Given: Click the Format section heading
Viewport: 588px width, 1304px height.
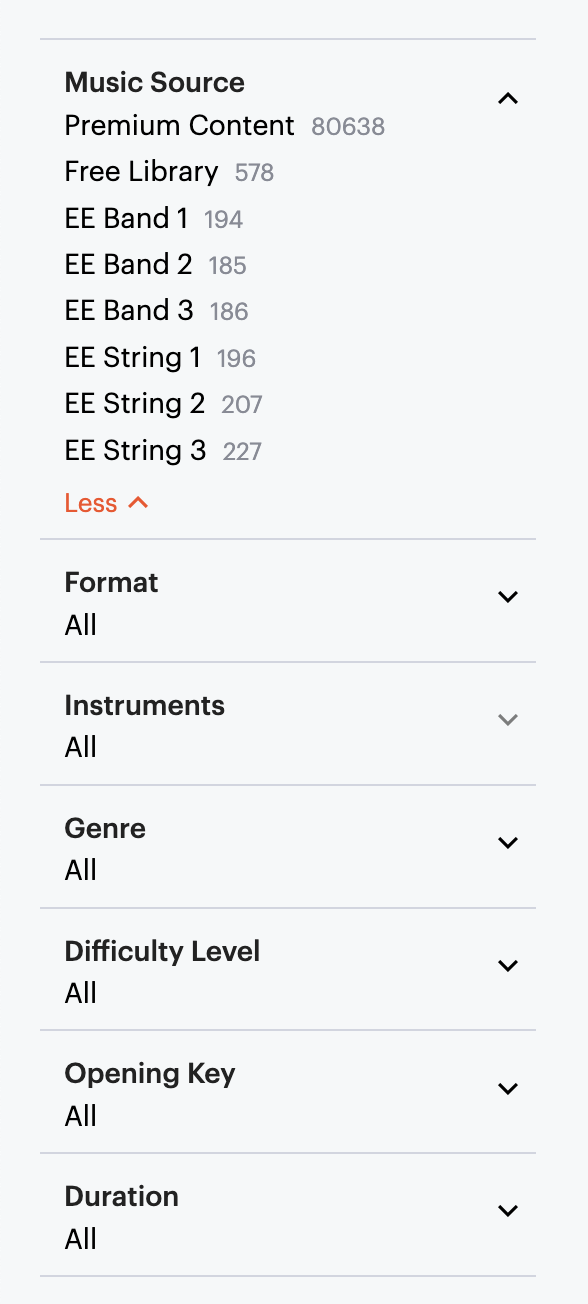Looking at the screenshot, I should coord(111,582).
